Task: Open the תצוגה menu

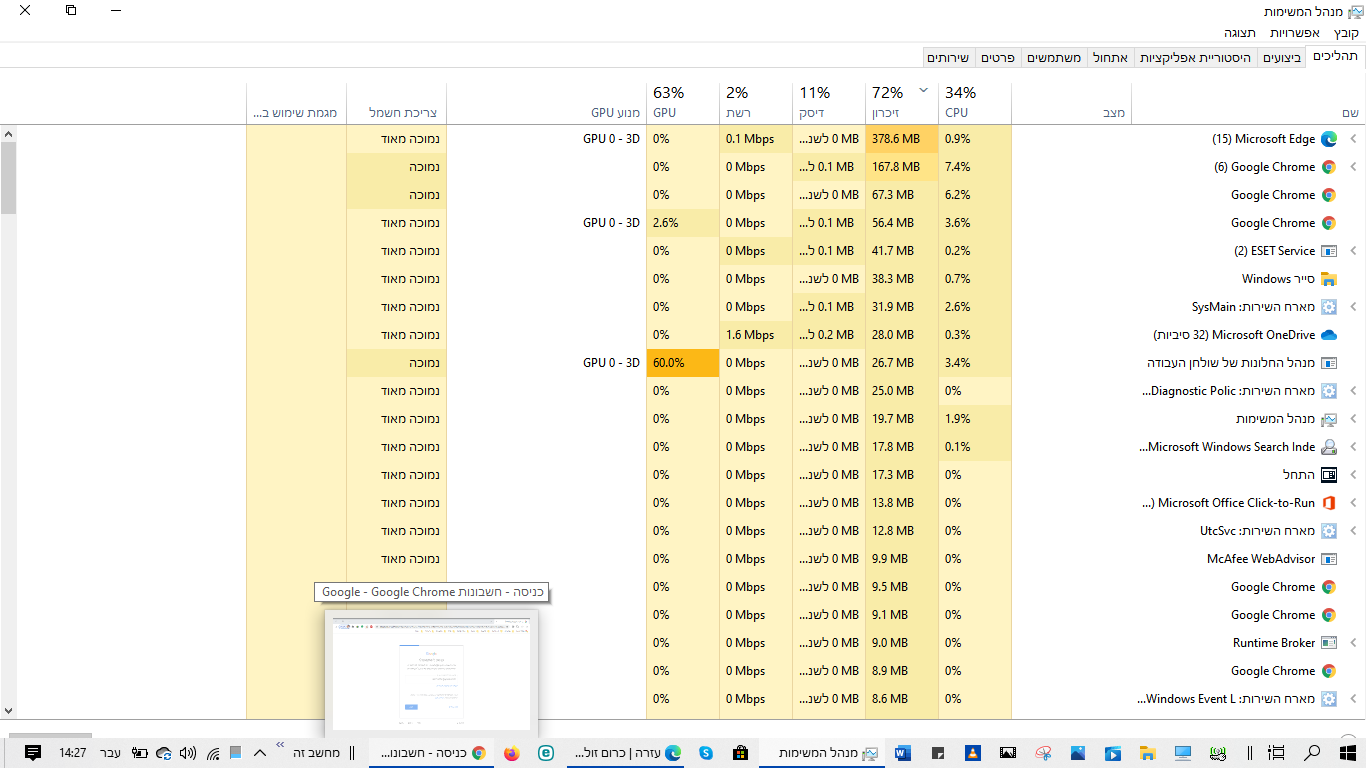Action: pyautogui.click(x=1240, y=33)
